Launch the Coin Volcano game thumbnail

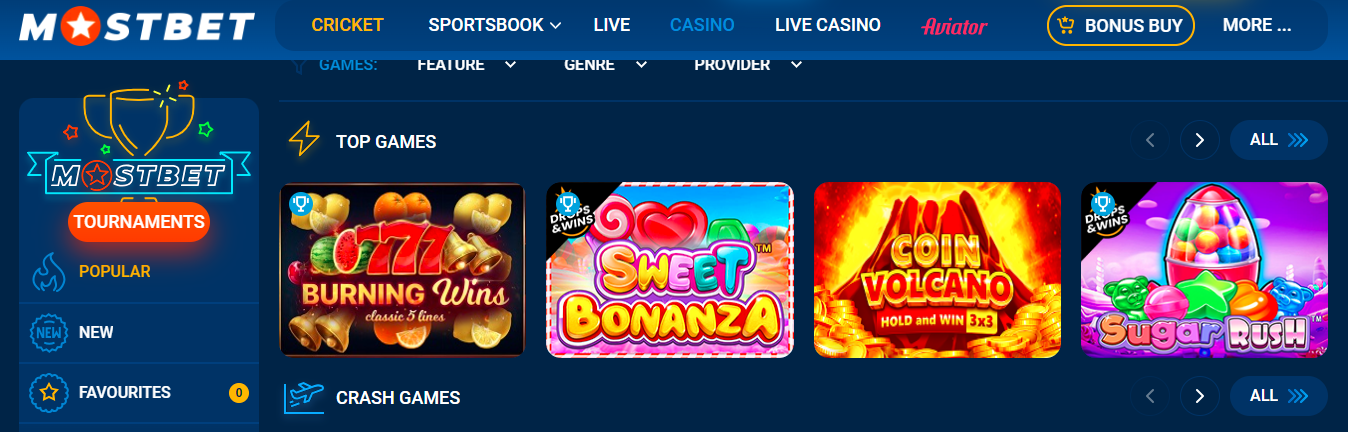937,270
